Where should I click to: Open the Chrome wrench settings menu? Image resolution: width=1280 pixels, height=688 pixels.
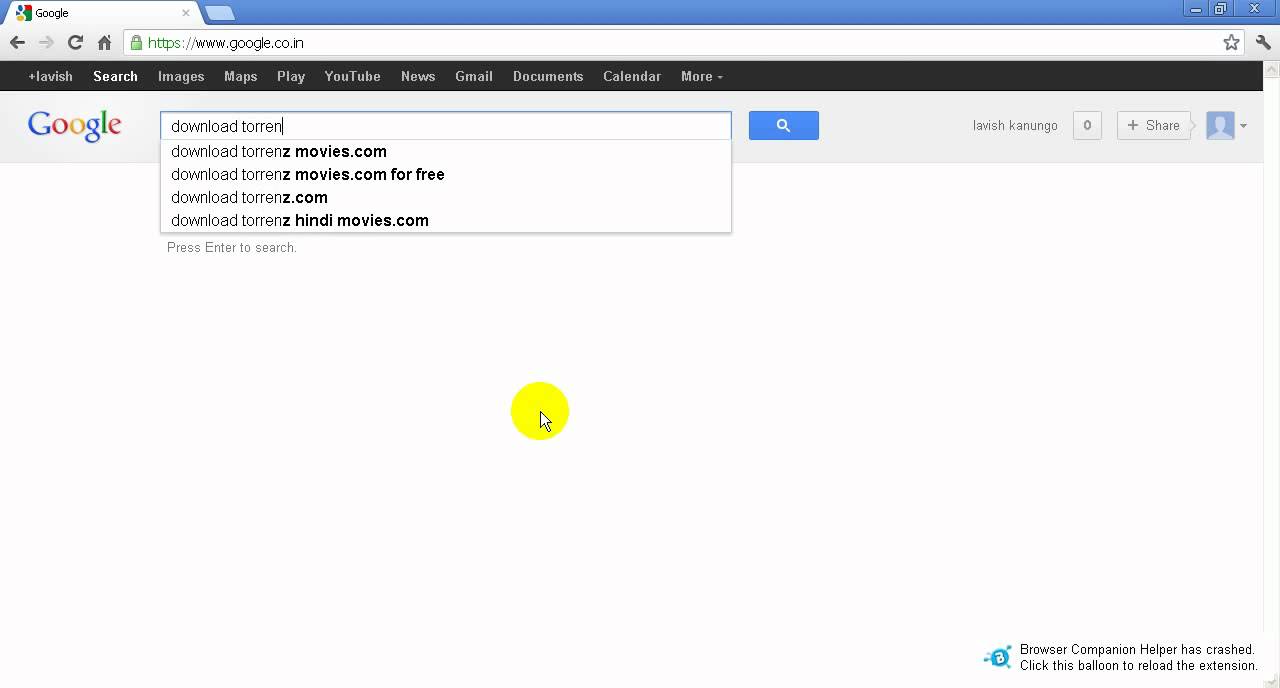[1264, 43]
